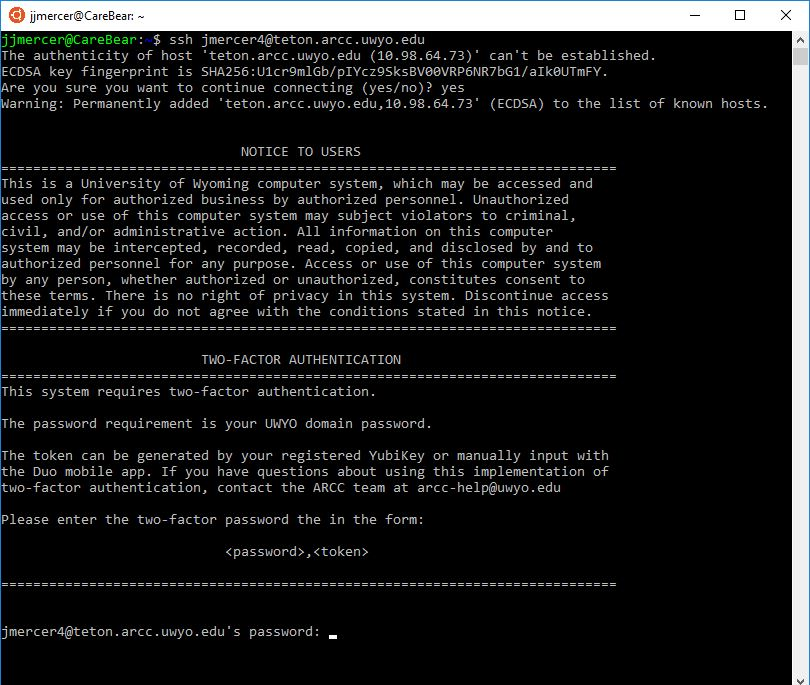Image resolution: width=810 pixels, height=685 pixels.
Task: Click the 'This system requires two-factor authentication.' line
Action: click(x=189, y=392)
